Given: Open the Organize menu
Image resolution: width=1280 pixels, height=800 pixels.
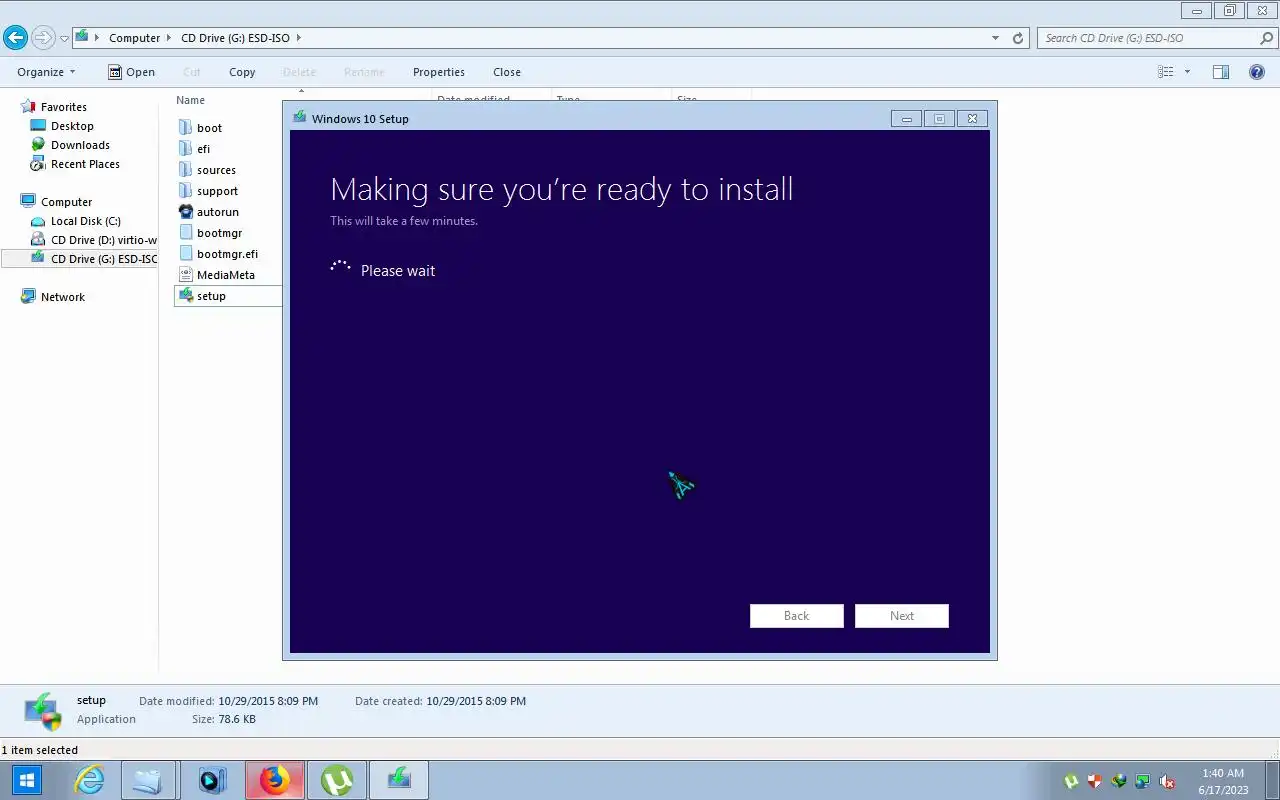Looking at the screenshot, I should (46, 72).
